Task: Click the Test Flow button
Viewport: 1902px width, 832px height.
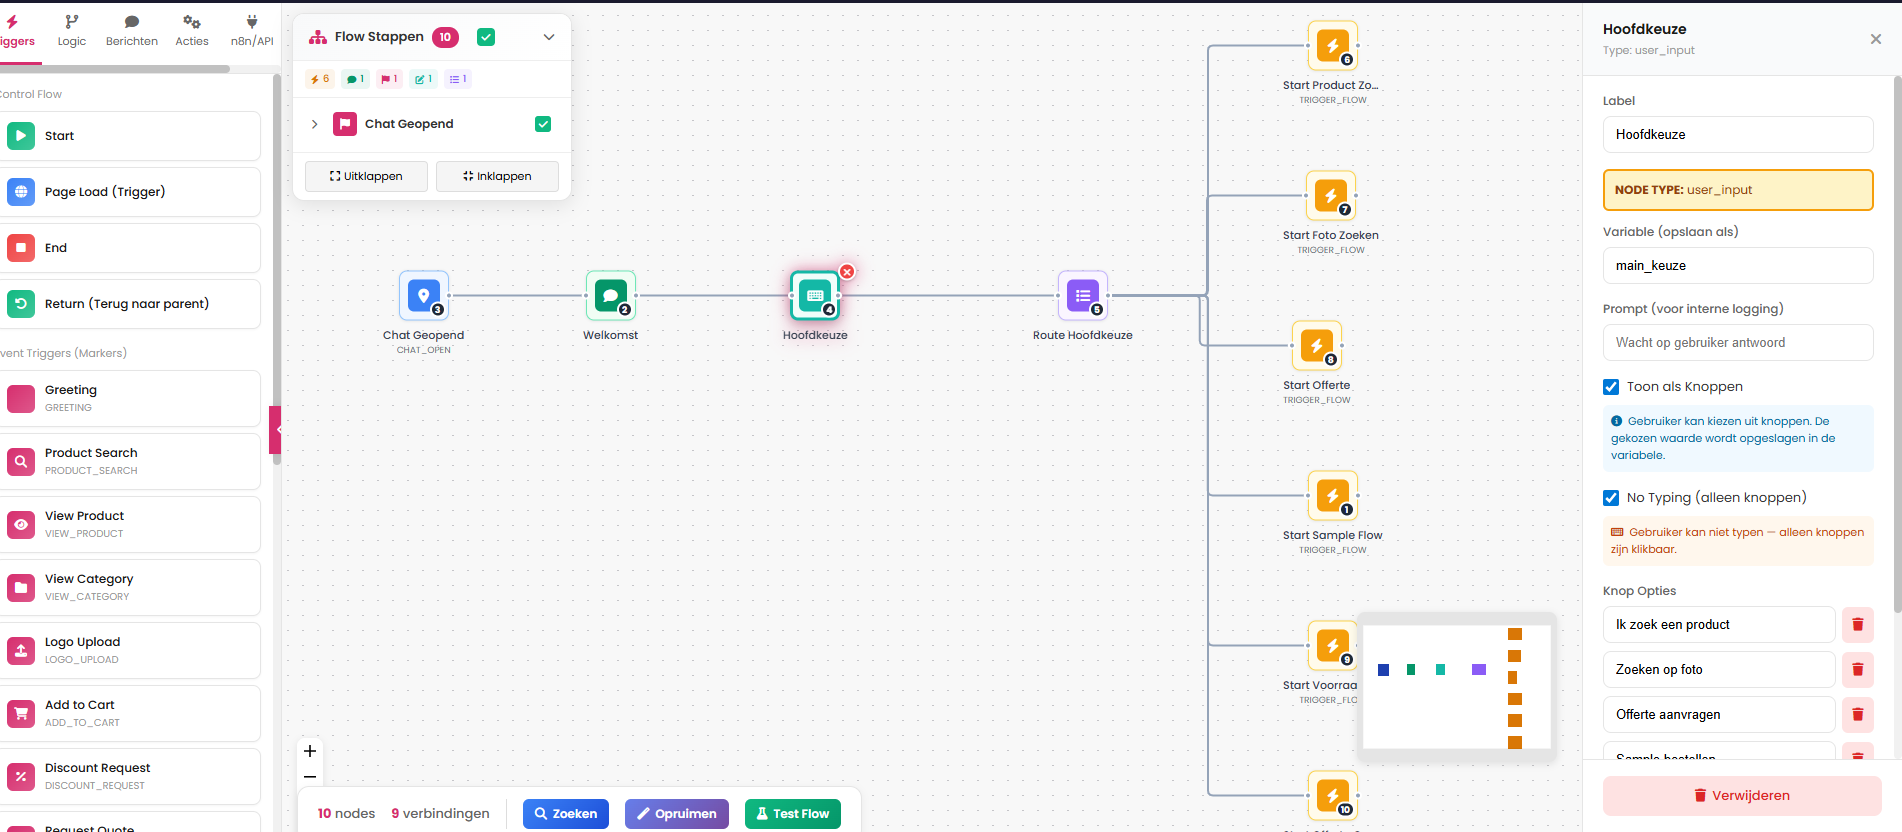Action: click(792, 814)
